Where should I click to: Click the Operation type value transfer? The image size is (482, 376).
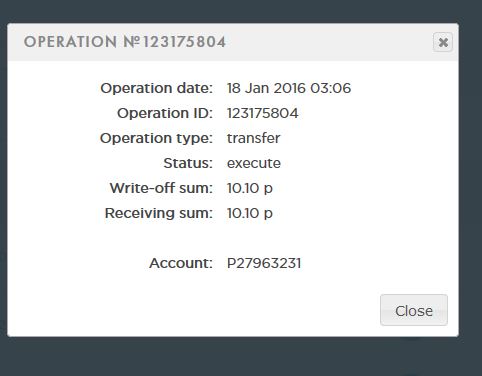pos(253,138)
